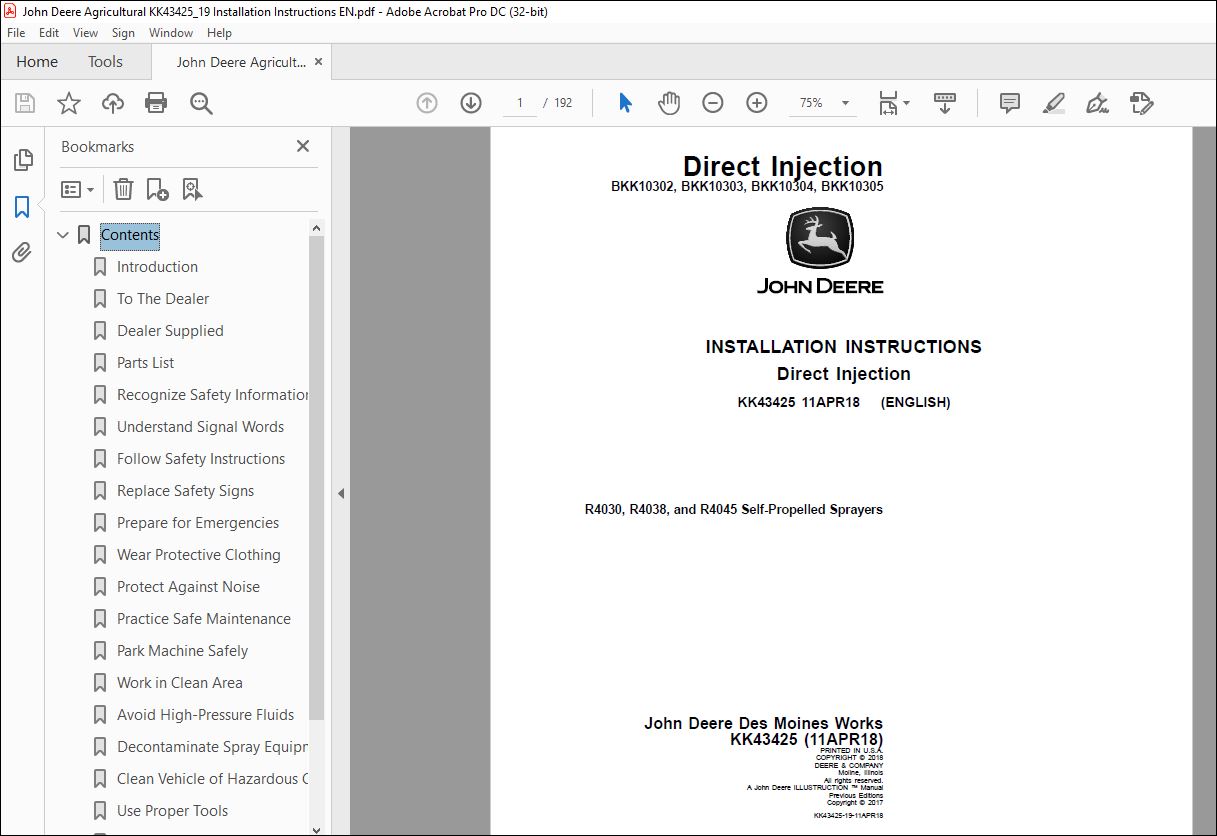1217x836 pixels.
Task: Open the View menu
Action: [x=86, y=33]
